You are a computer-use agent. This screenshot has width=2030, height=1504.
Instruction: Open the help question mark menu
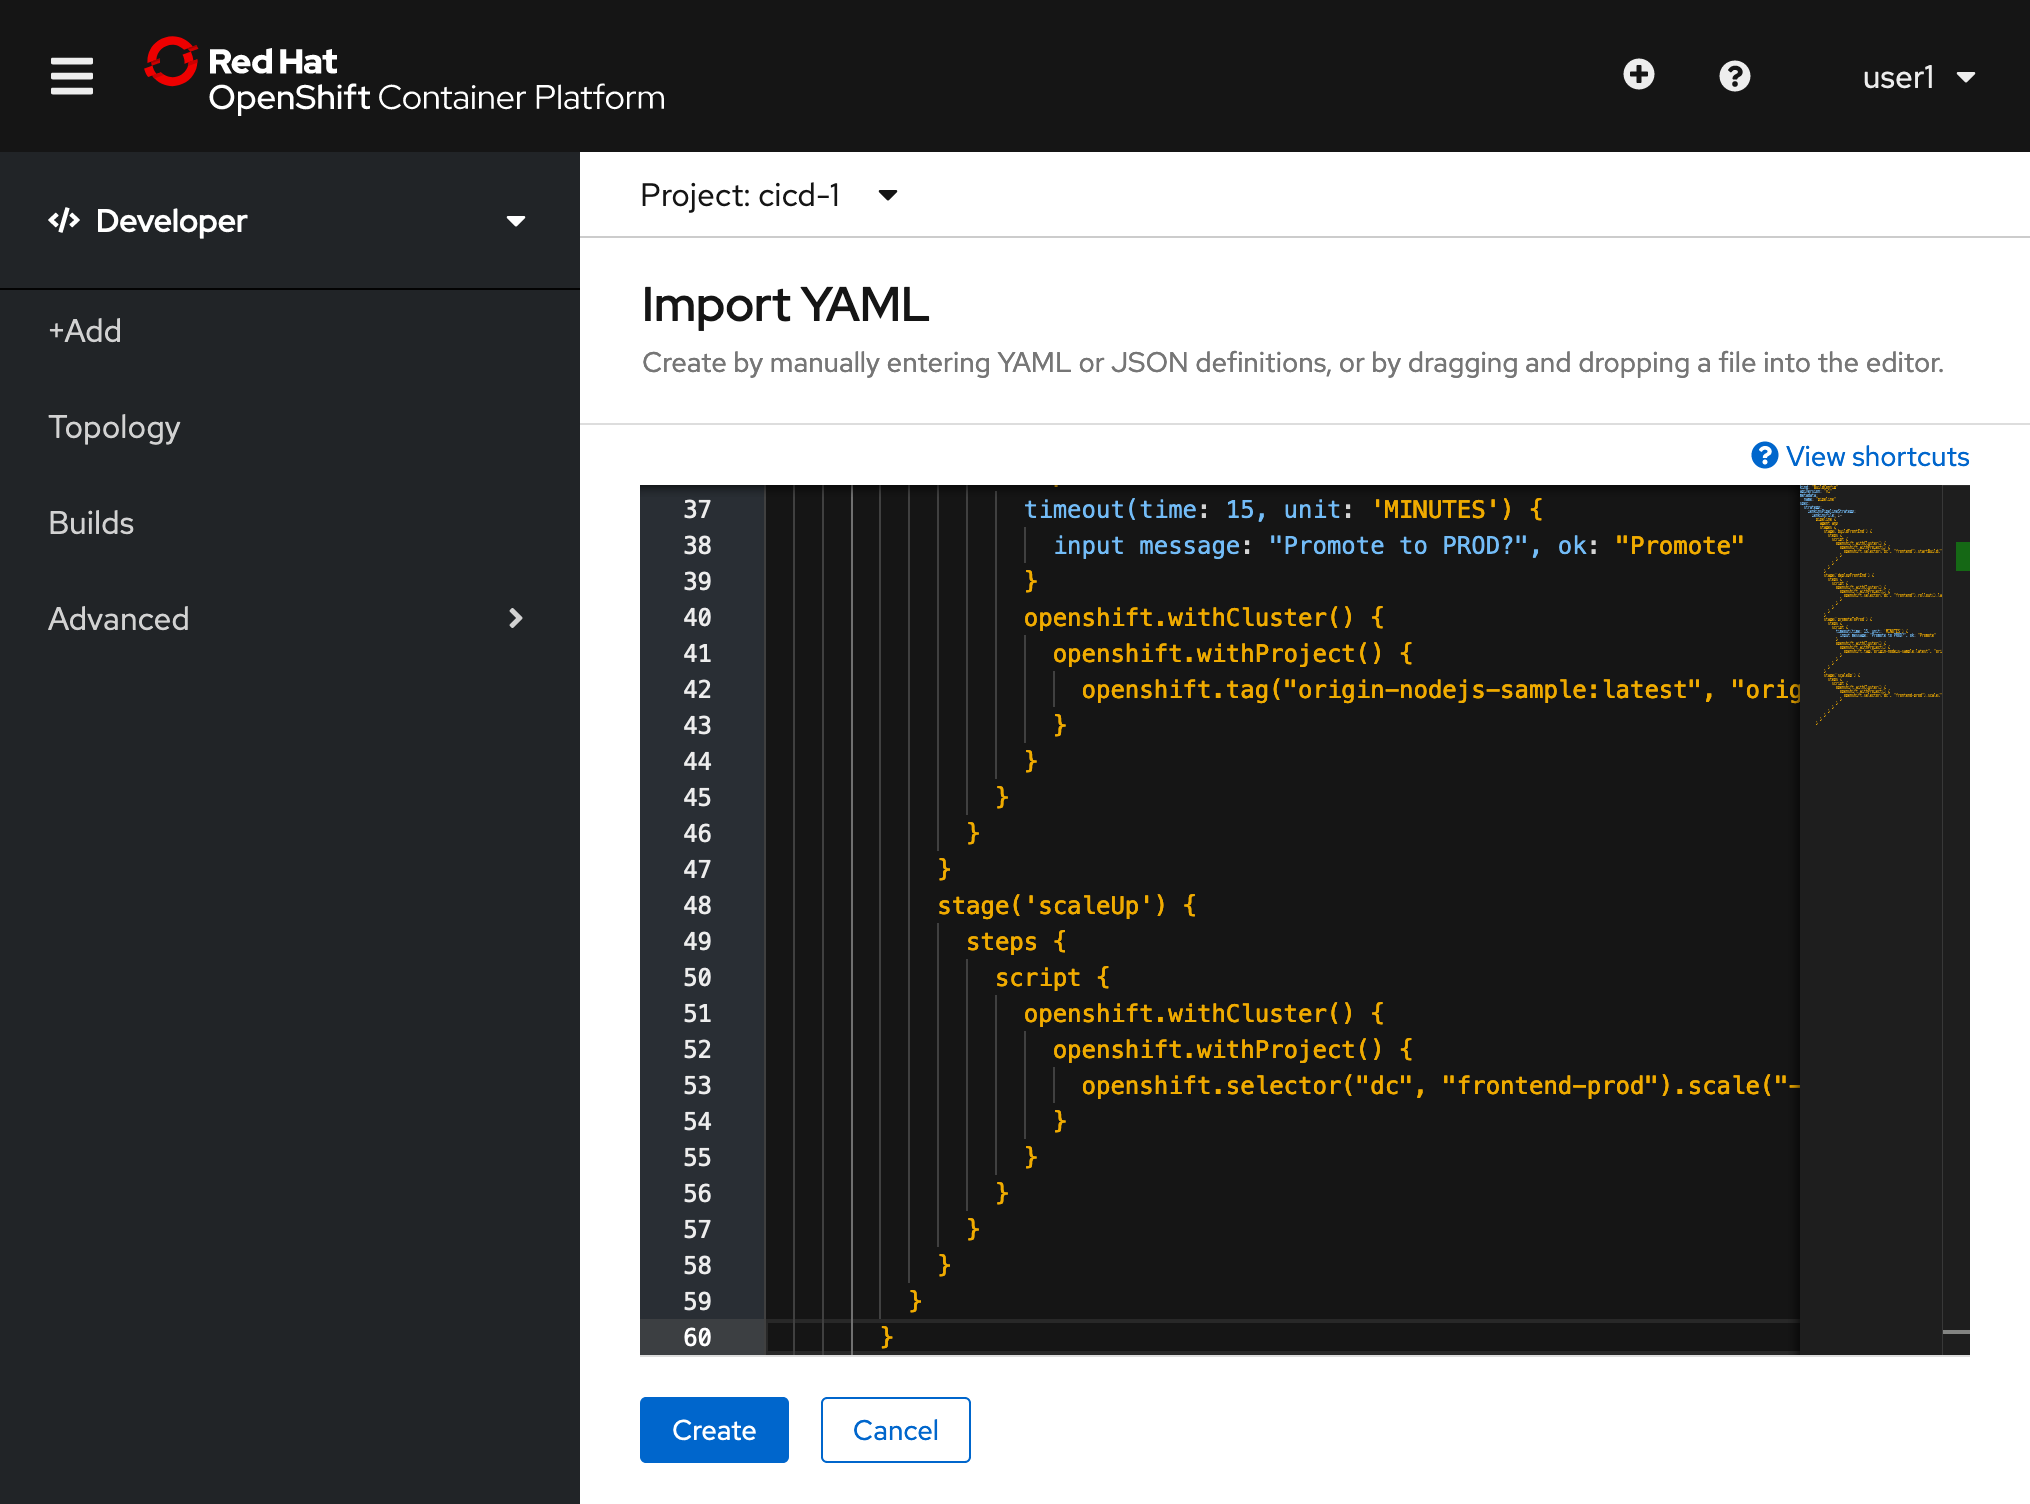[x=1735, y=76]
